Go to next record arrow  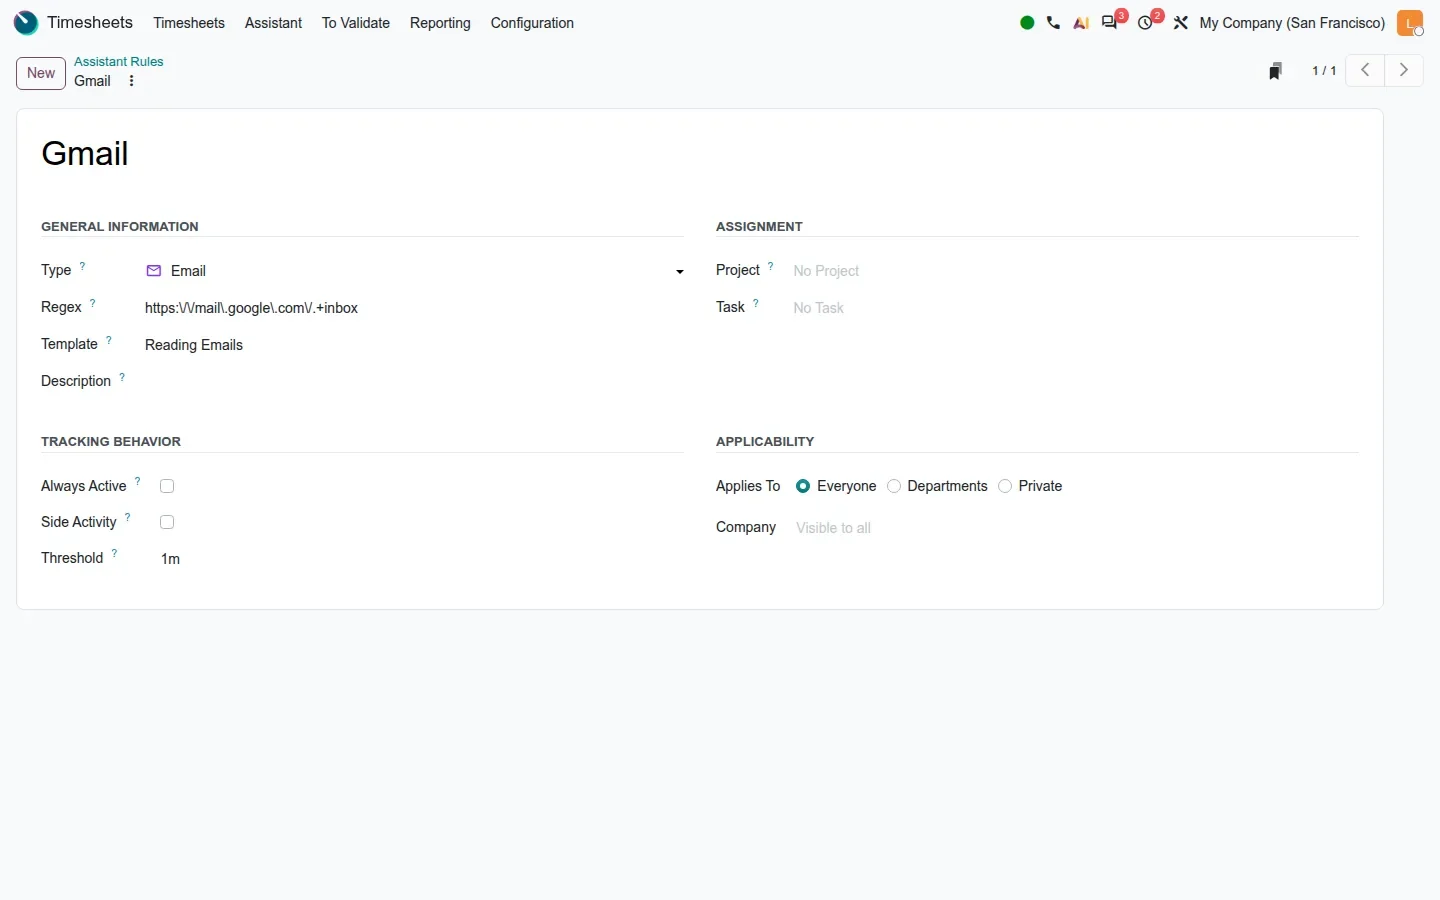[1404, 70]
